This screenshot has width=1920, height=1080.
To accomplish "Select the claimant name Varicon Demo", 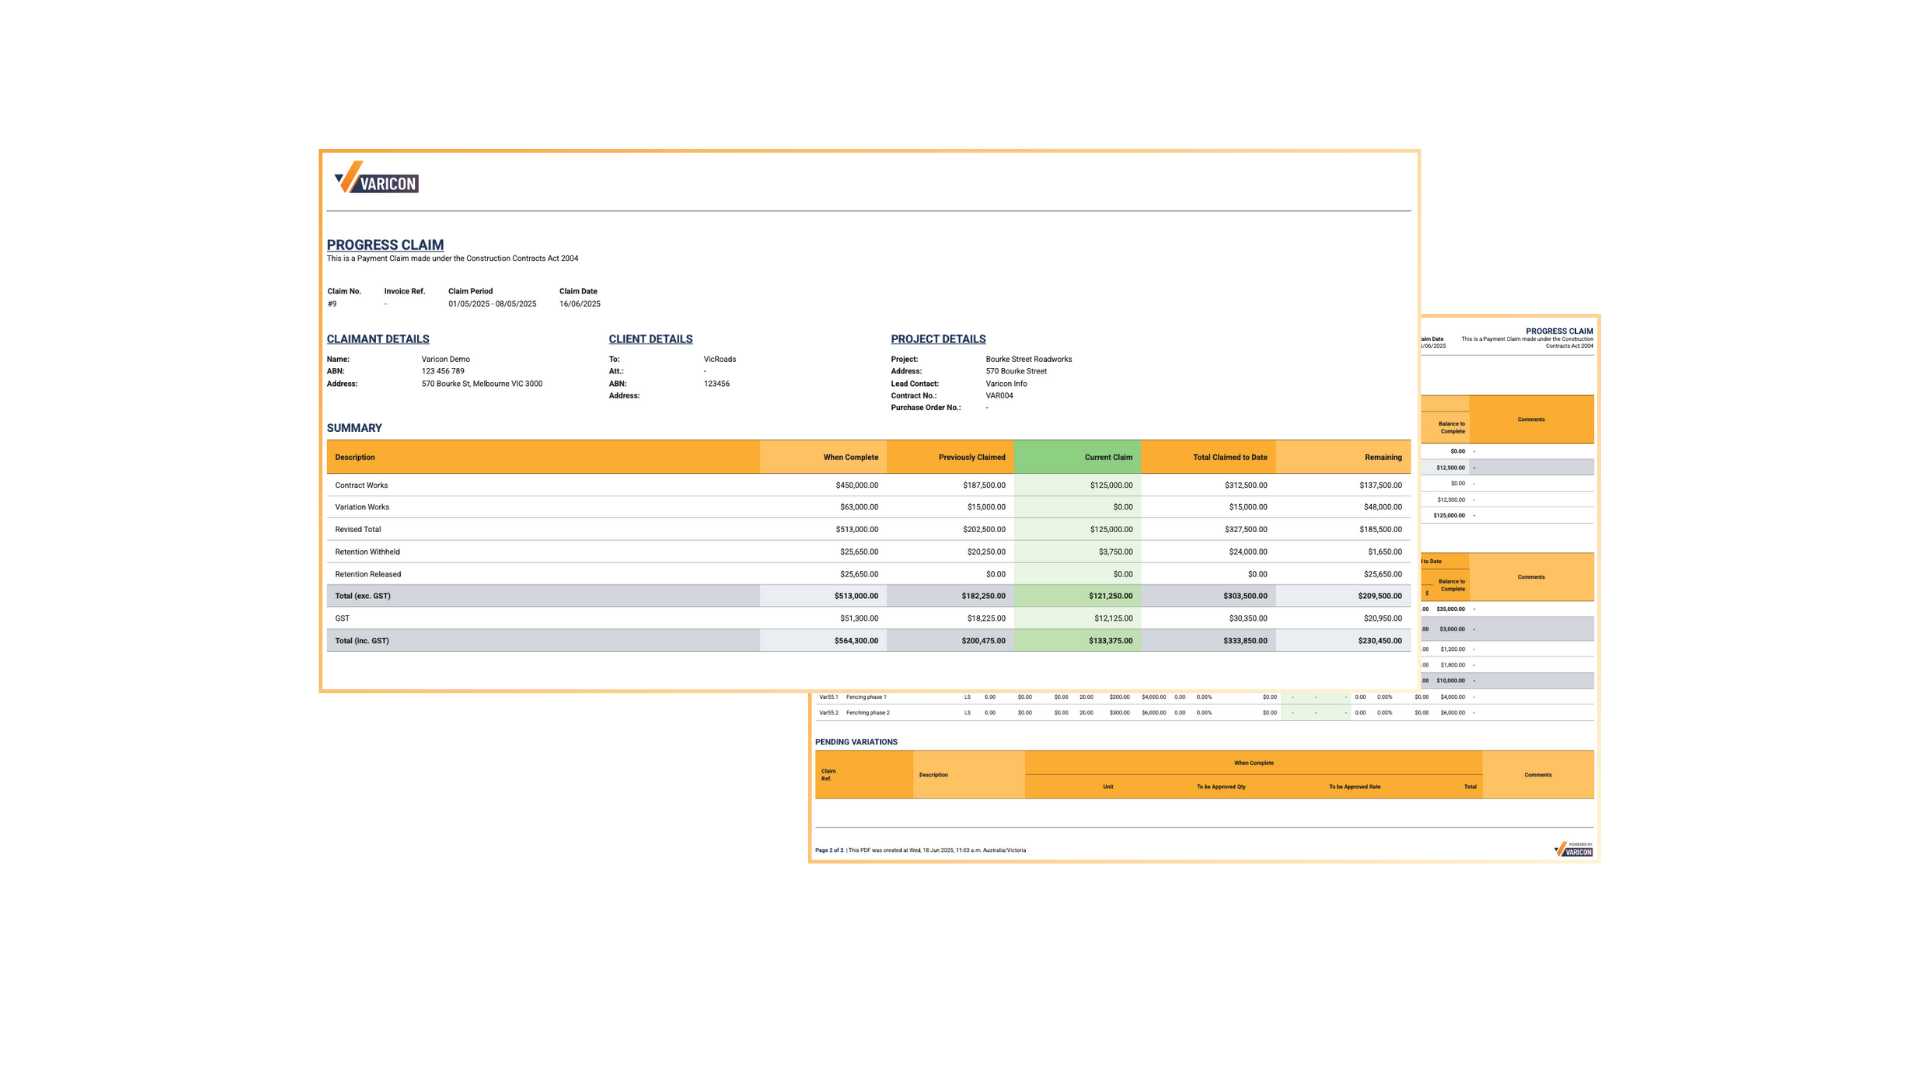I will (x=445, y=359).
